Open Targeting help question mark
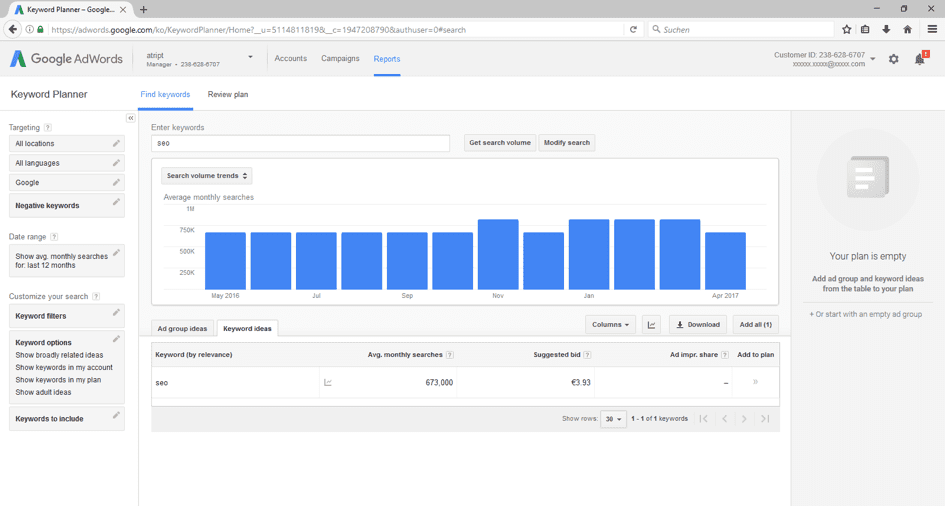The height and width of the screenshot is (506, 945). pyautogui.click(x=48, y=128)
